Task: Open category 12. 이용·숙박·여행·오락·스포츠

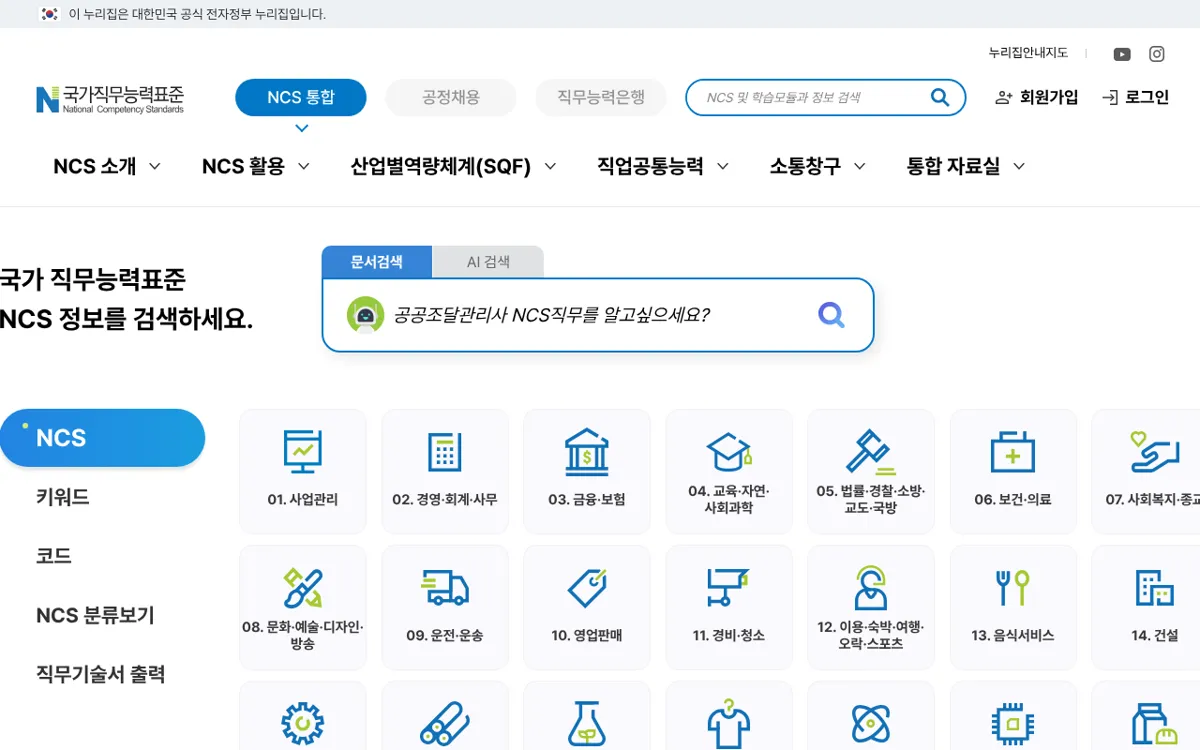Action: [x=871, y=607]
